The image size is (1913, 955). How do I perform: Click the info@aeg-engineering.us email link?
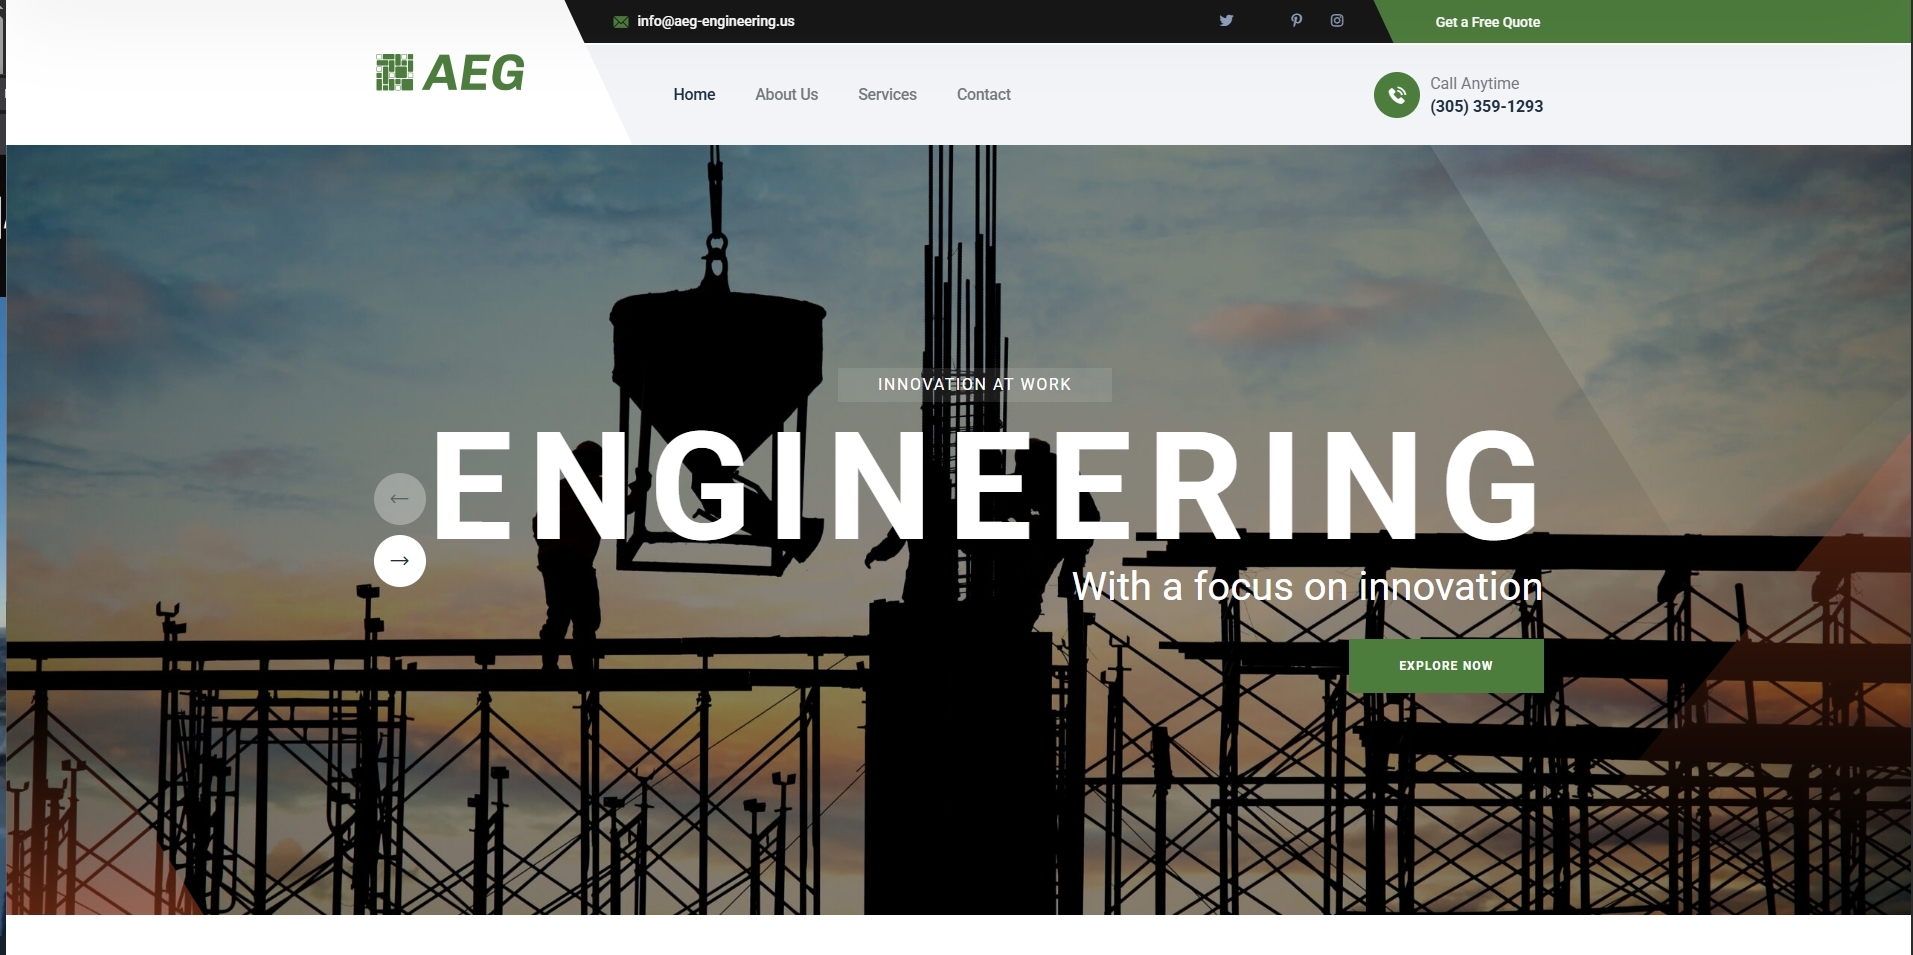[716, 20]
